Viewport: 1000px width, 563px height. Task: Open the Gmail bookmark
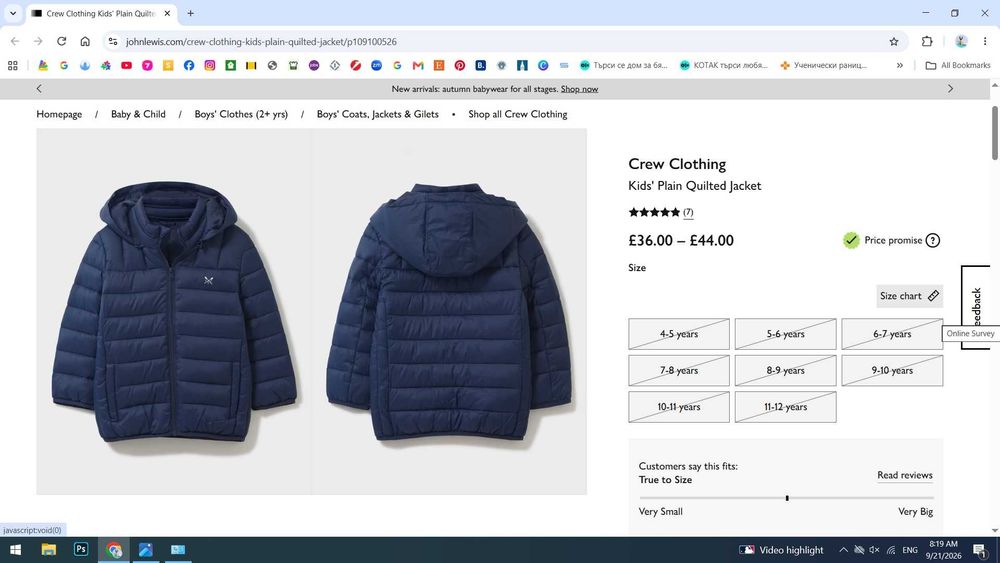click(x=418, y=65)
